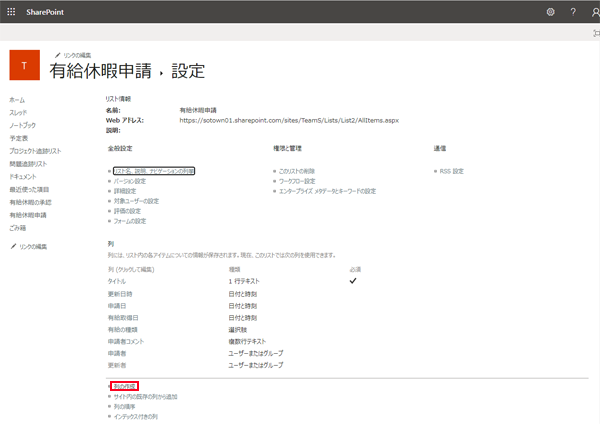Click the 選択肢 type text

point(238,329)
